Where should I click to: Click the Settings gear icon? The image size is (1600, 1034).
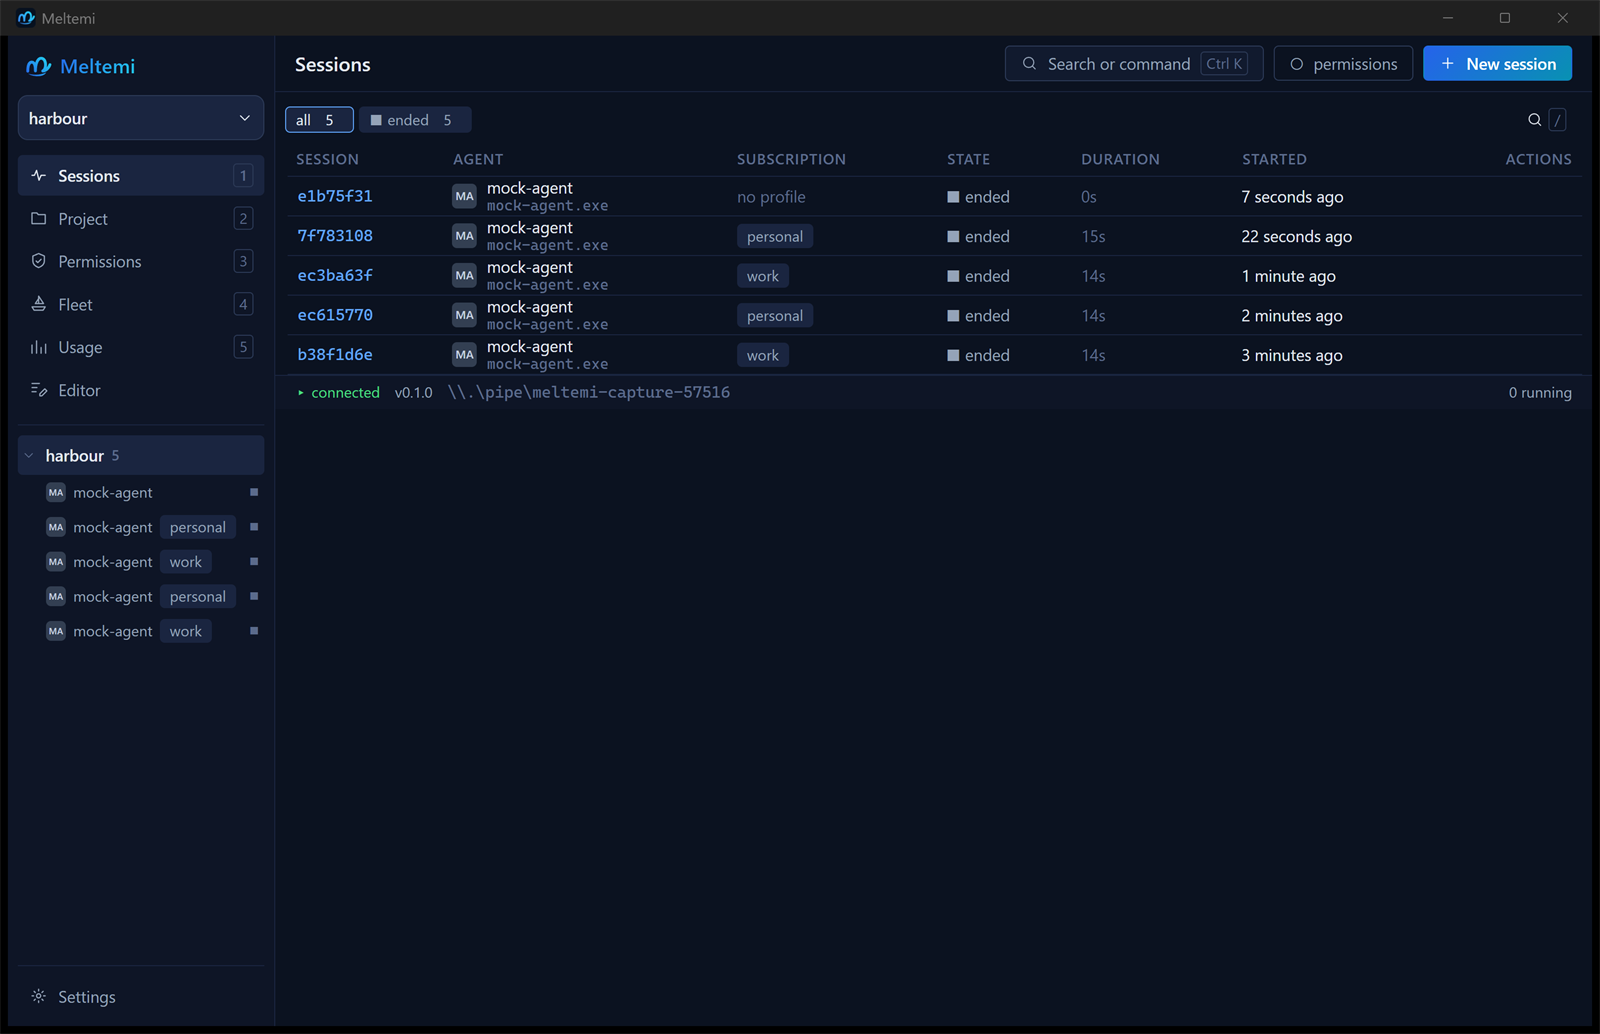tap(39, 996)
